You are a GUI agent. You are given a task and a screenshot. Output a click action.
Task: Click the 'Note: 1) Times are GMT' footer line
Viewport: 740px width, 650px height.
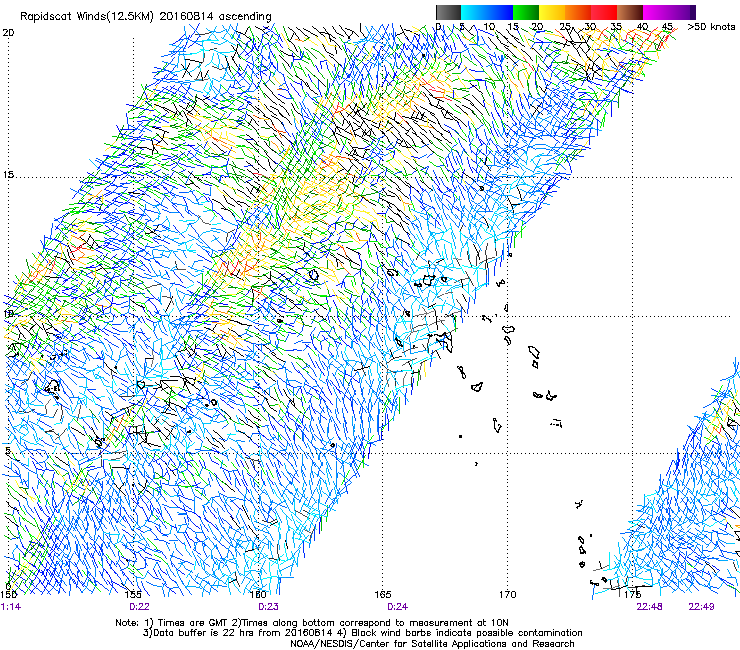312,623
